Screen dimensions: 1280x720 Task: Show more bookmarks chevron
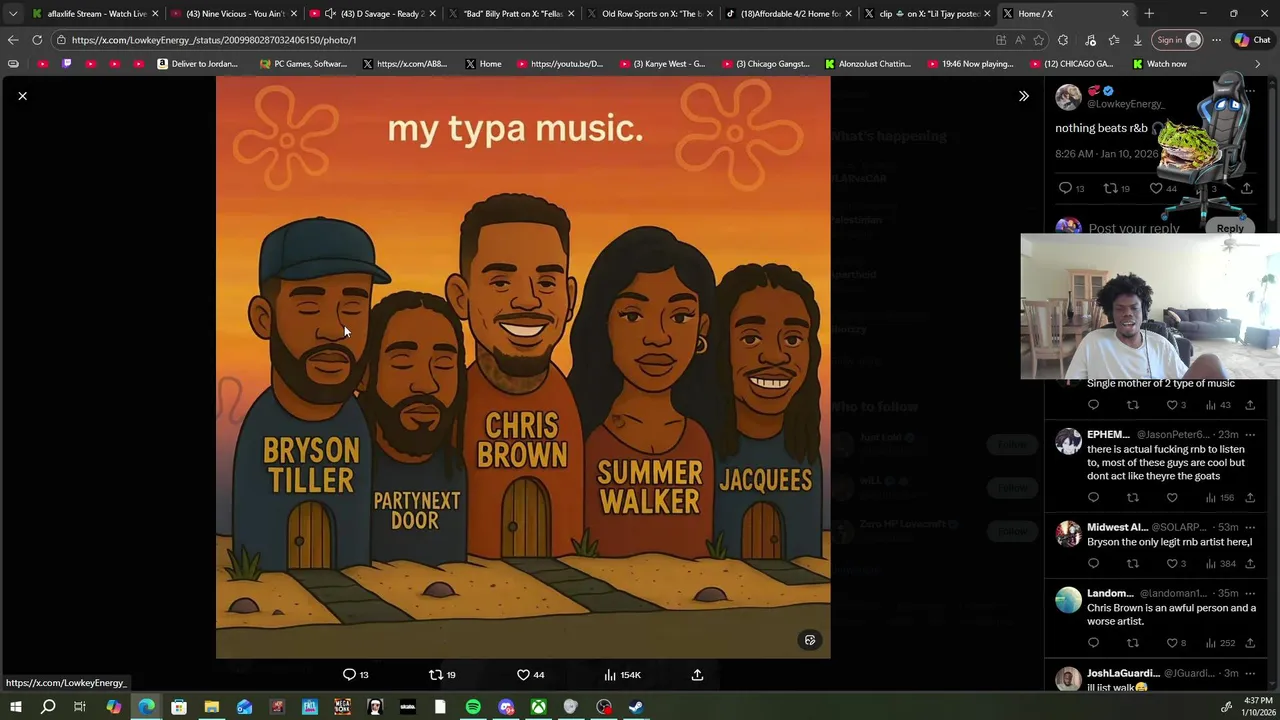(x=1258, y=64)
